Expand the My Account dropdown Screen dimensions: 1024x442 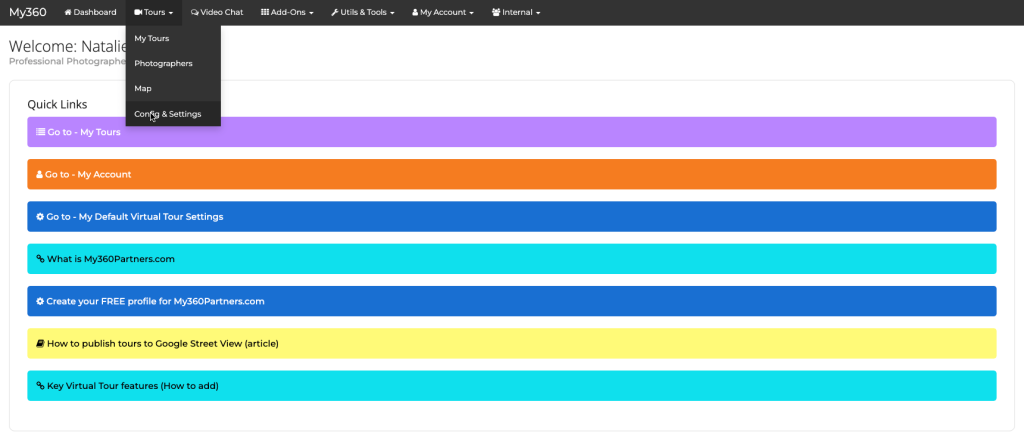(x=443, y=12)
